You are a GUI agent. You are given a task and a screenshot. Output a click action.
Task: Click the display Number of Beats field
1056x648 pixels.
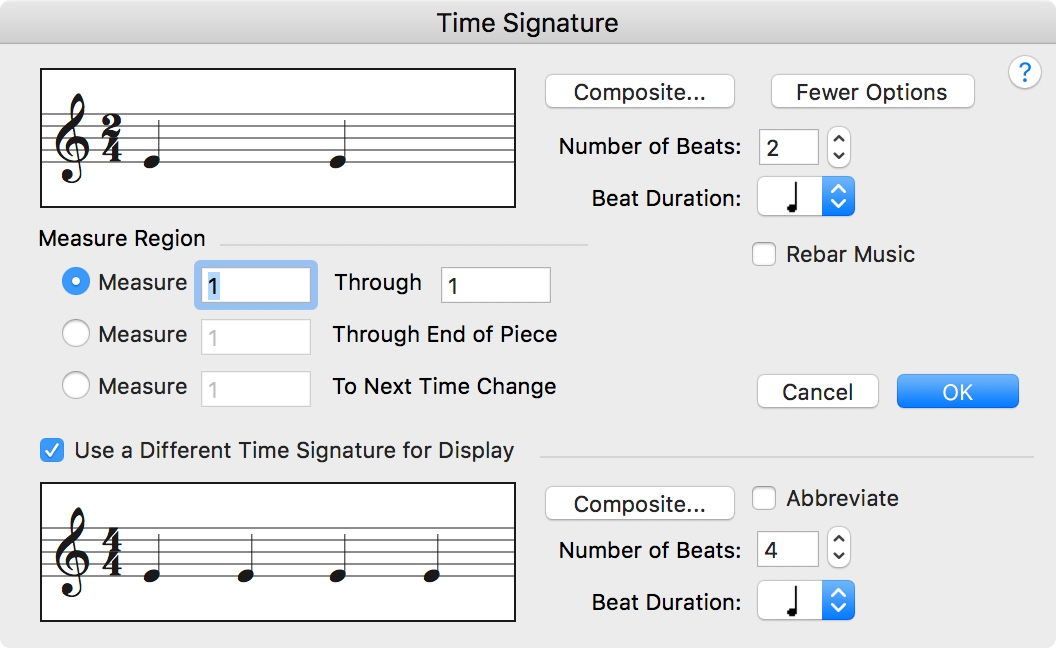(x=788, y=549)
